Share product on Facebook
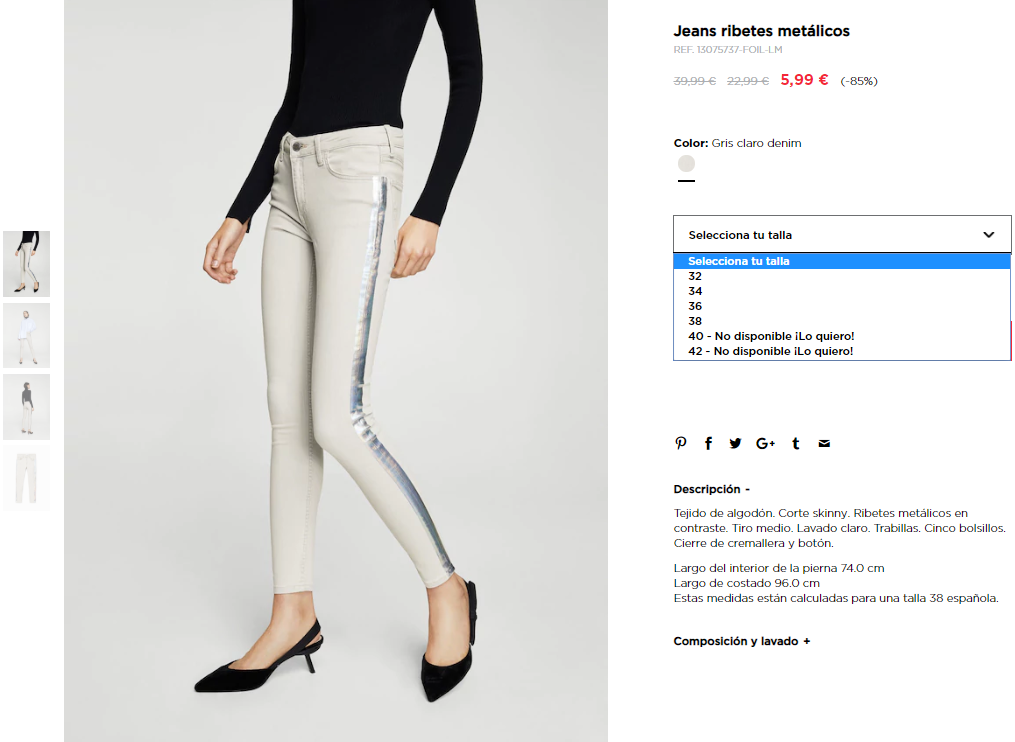The height and width of the screenshot is (742, 1015). 708,444
